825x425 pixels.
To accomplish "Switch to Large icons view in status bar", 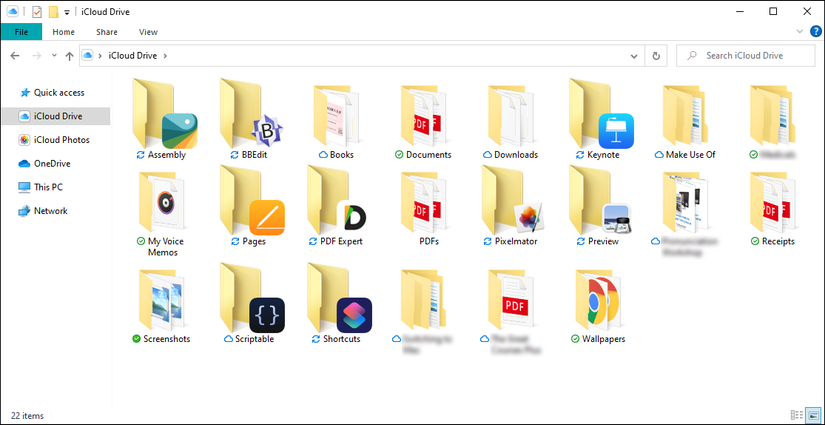I will (813, 415).
